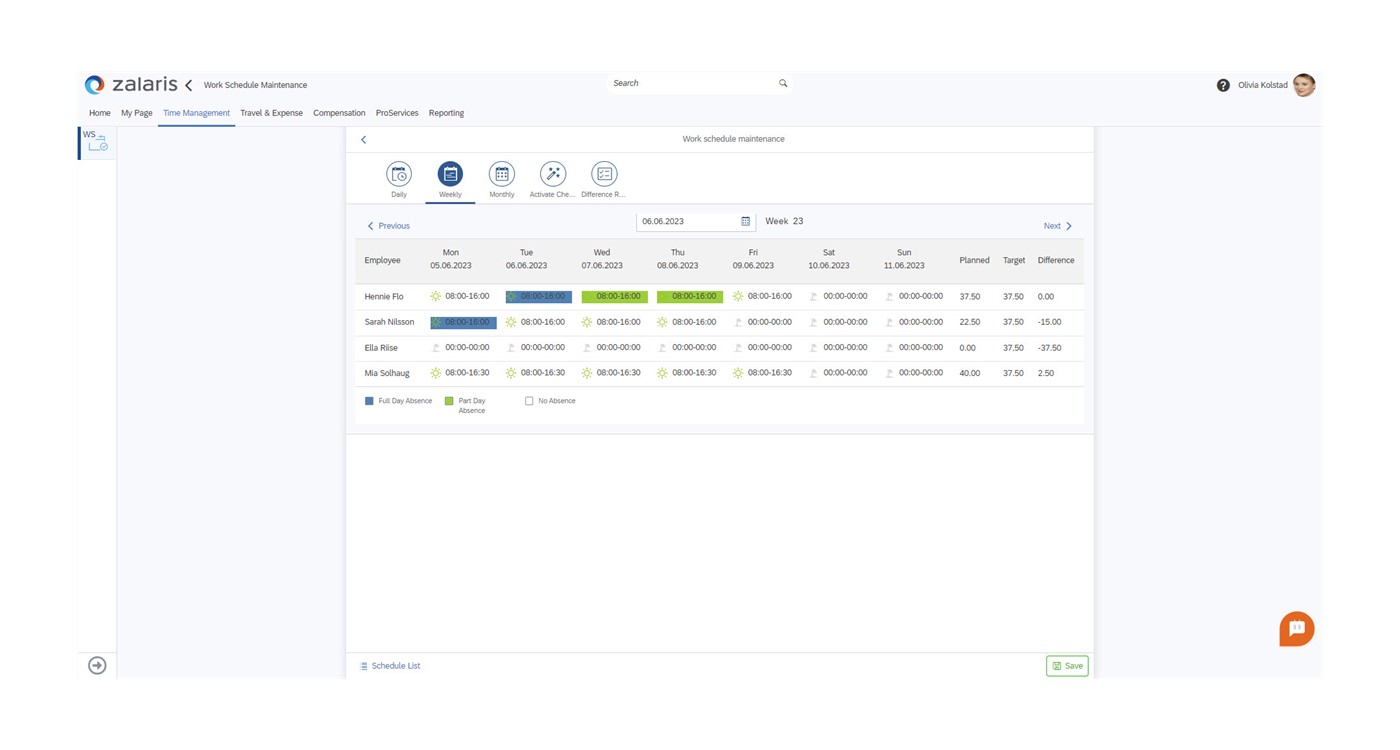Toggle the Part Day Absence legend box
The width and height of the screenshot is (1400, 750).
pos(449,401)
